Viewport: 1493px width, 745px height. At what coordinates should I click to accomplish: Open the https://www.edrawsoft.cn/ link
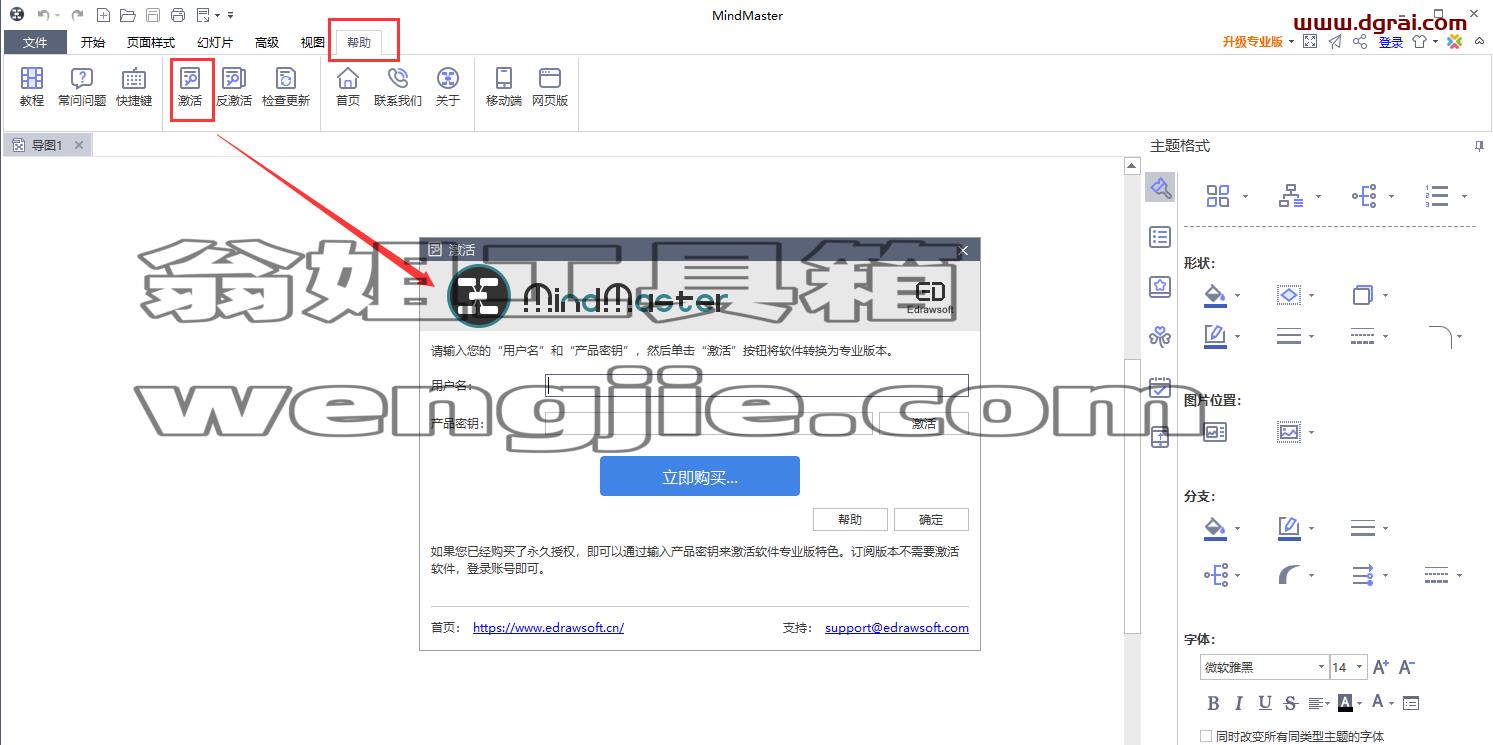pos(548,628)
